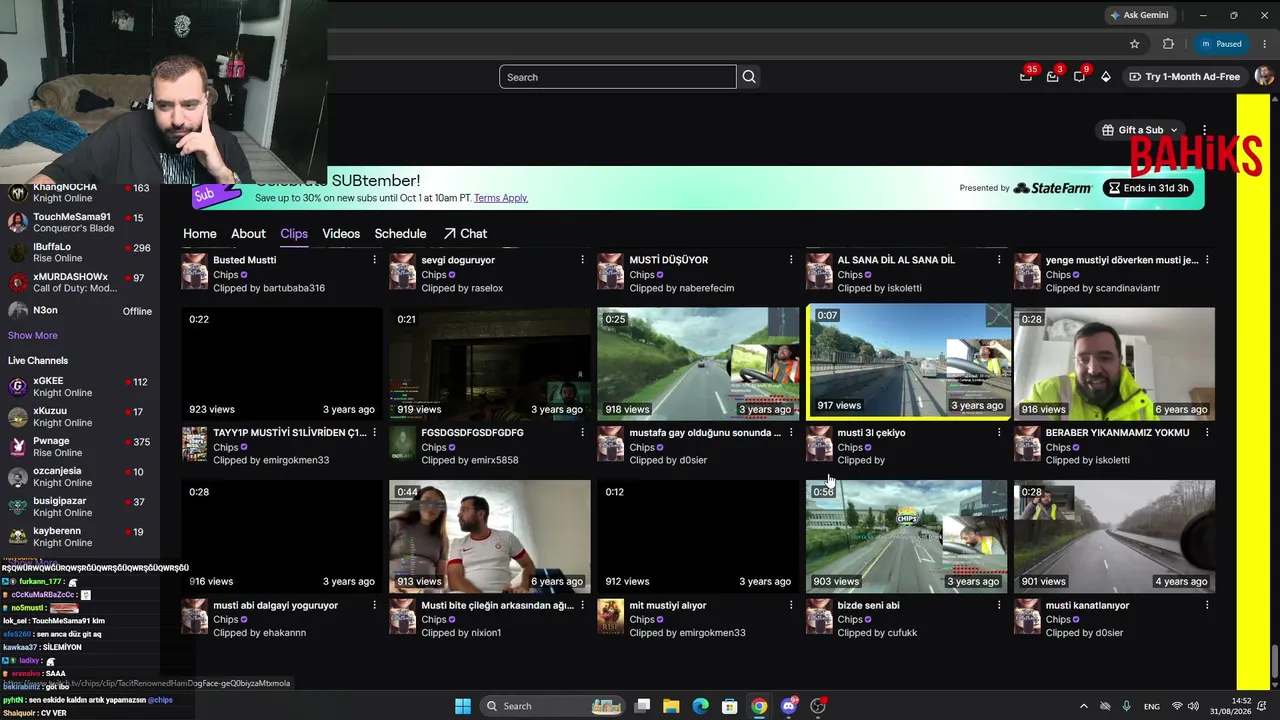Click the Paused profile chip in Chrome

pyautogui.click(x=1221, y=44)
